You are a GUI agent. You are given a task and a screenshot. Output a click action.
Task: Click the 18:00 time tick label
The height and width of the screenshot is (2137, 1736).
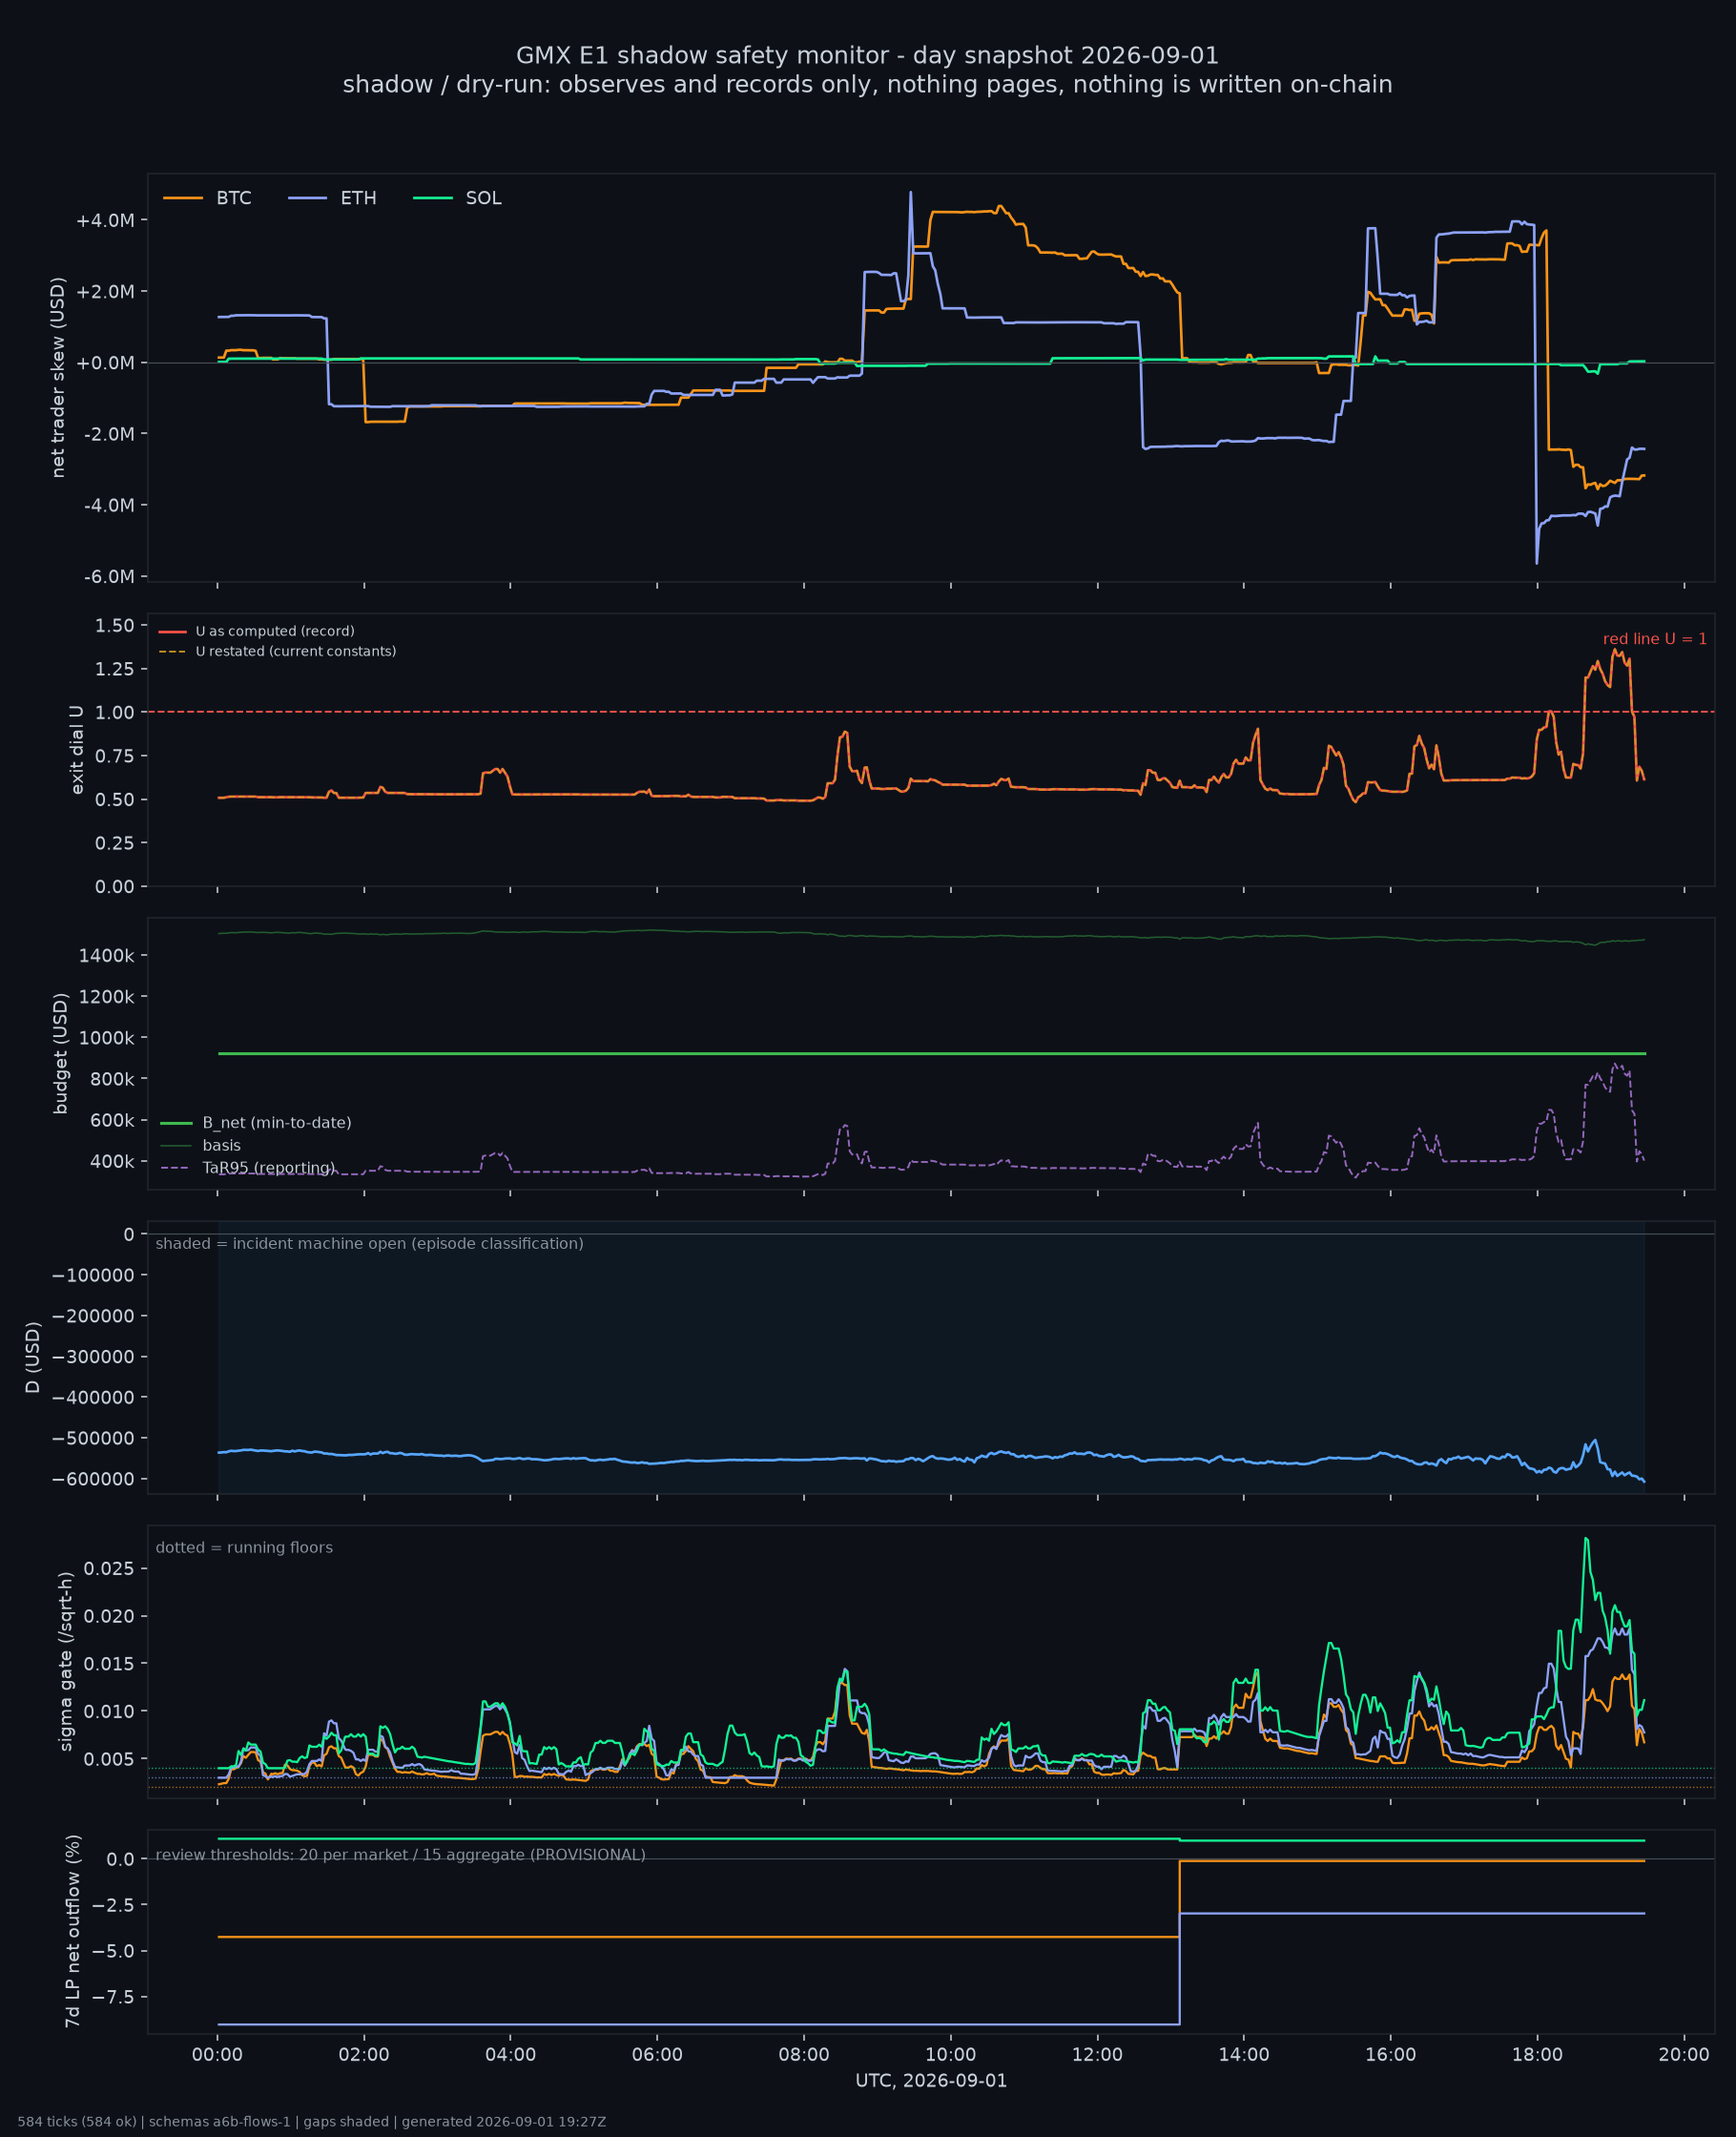pyautogui.click(x=1537, y=2055)
